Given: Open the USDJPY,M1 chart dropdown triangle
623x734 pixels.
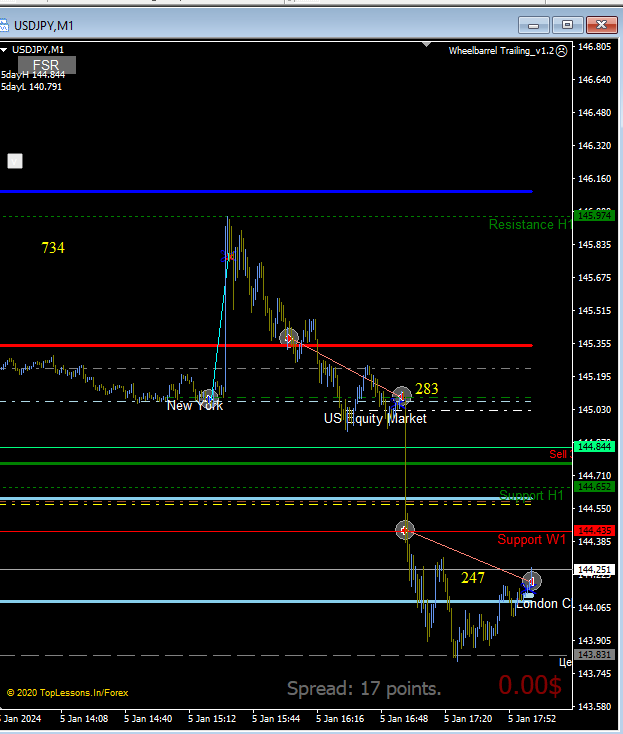Looking at the screenshot, I should (x=4, y=50).
